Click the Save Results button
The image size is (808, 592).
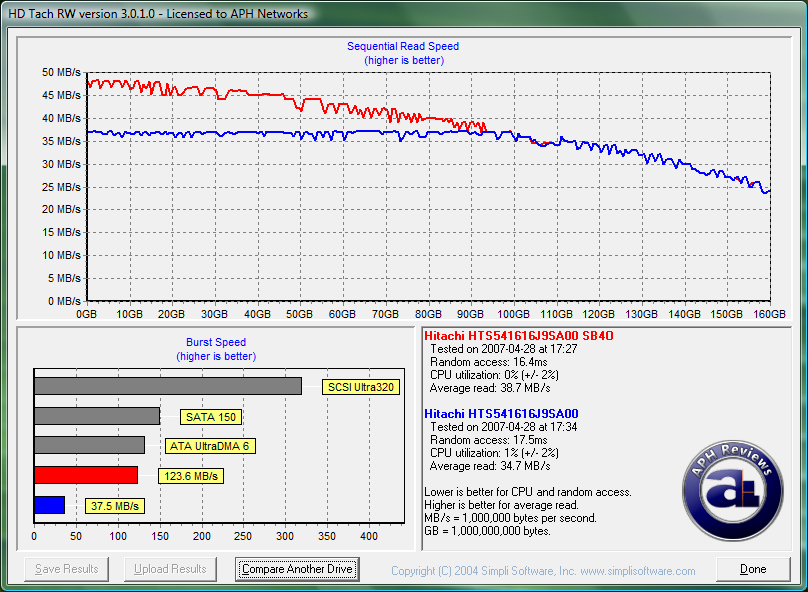(67, 569)
